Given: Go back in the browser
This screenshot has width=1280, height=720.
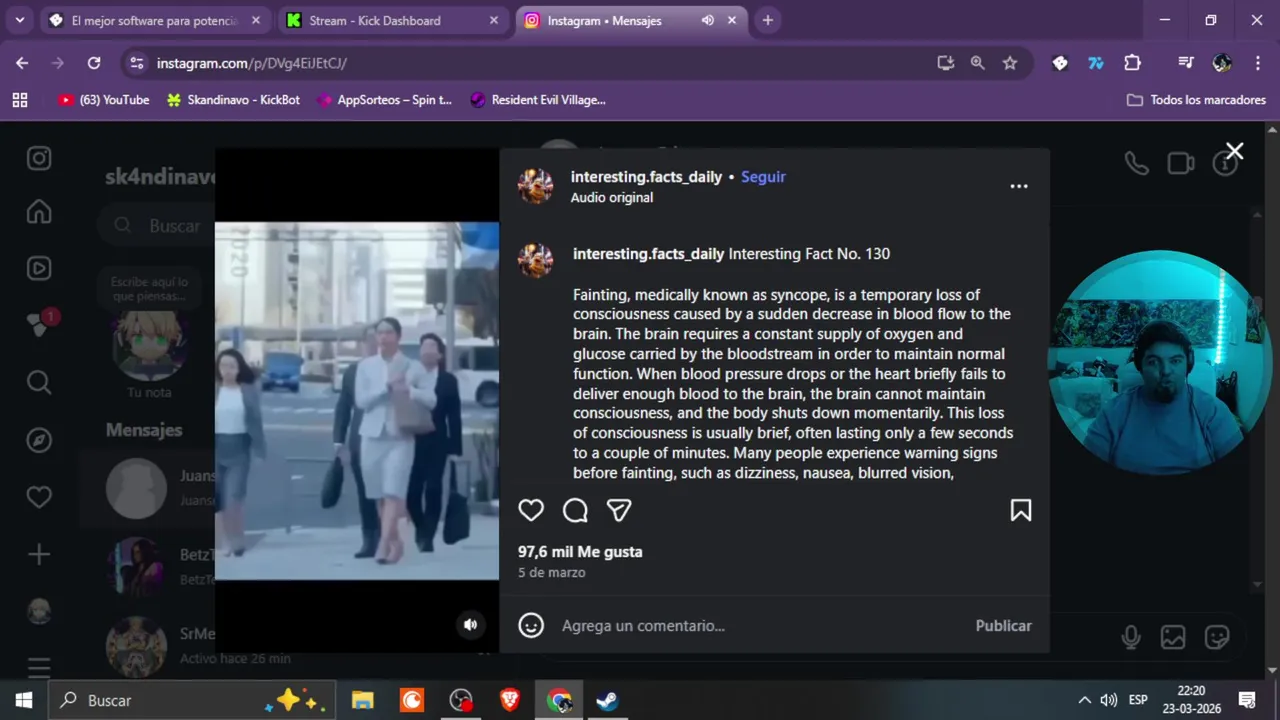Looking at the screenshot, I should click(x=22, y=63).
